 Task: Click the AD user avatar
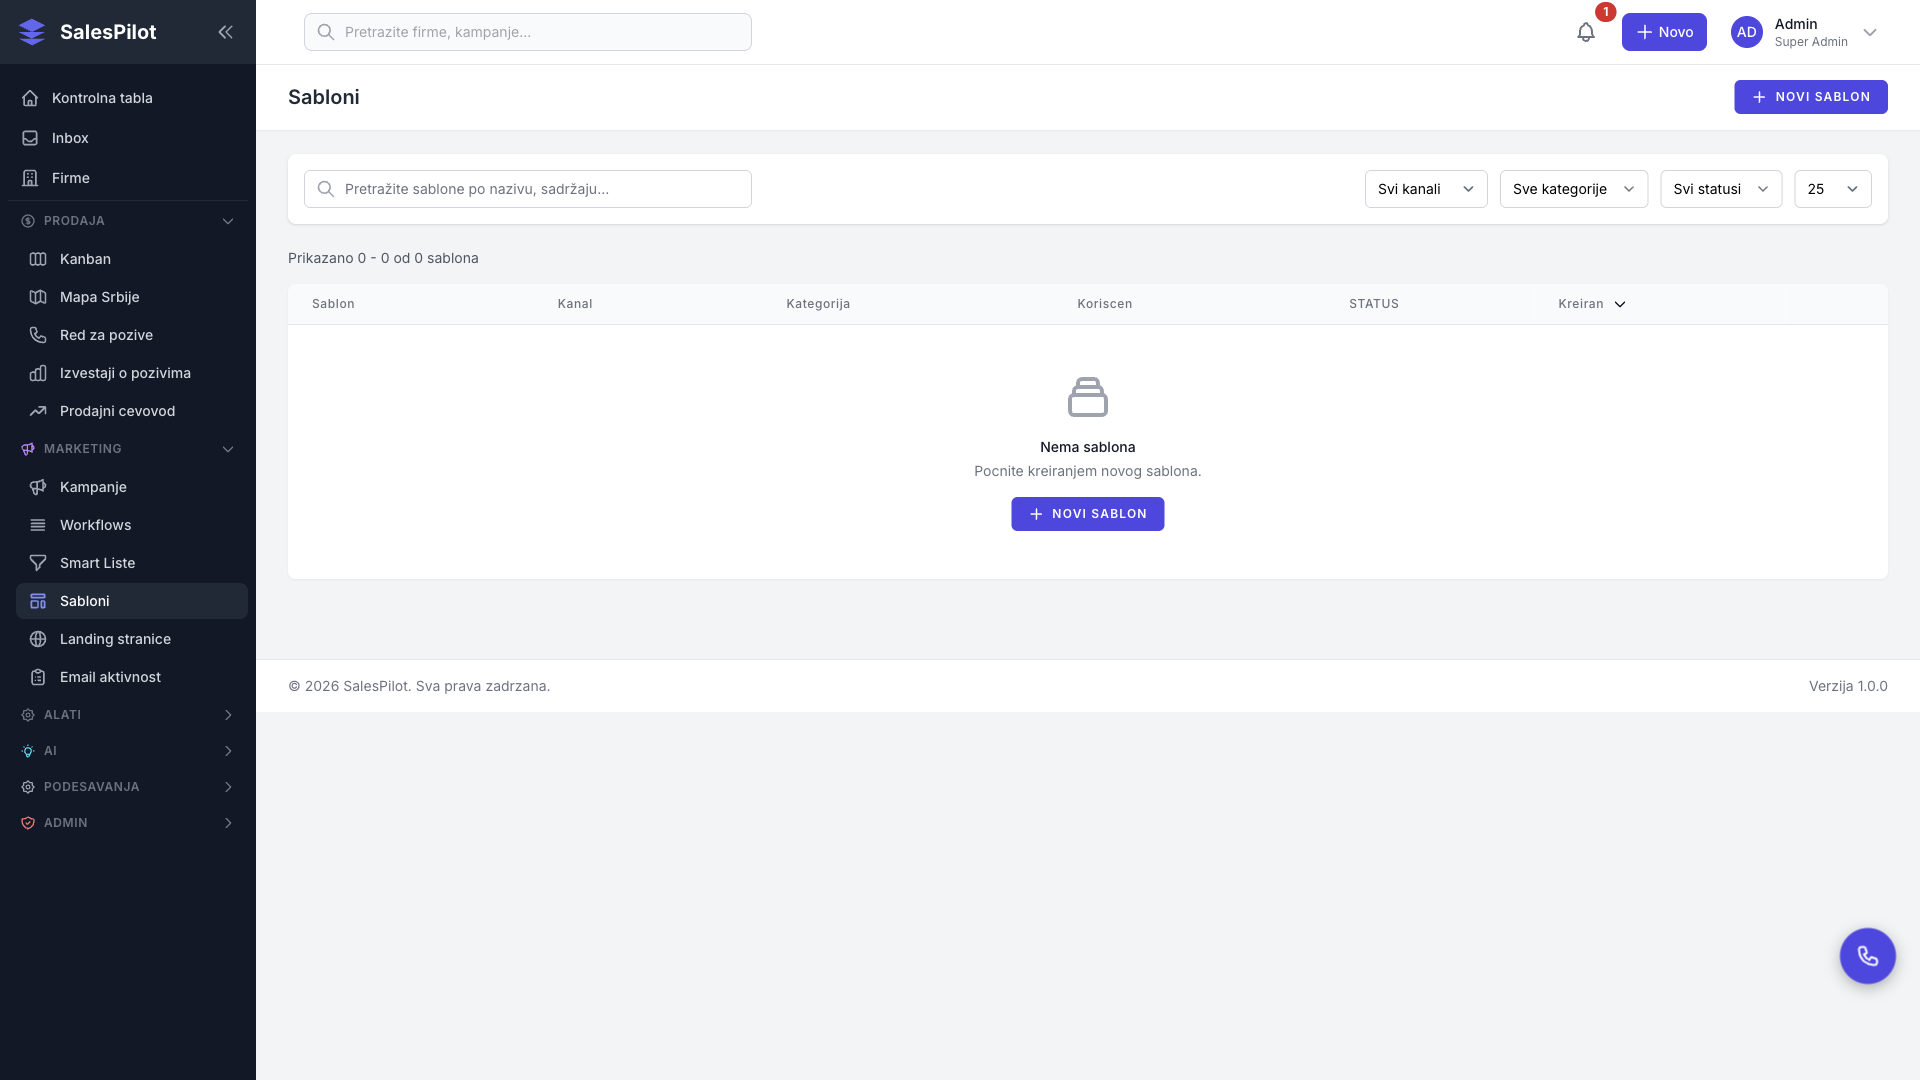pos(1746,32)
